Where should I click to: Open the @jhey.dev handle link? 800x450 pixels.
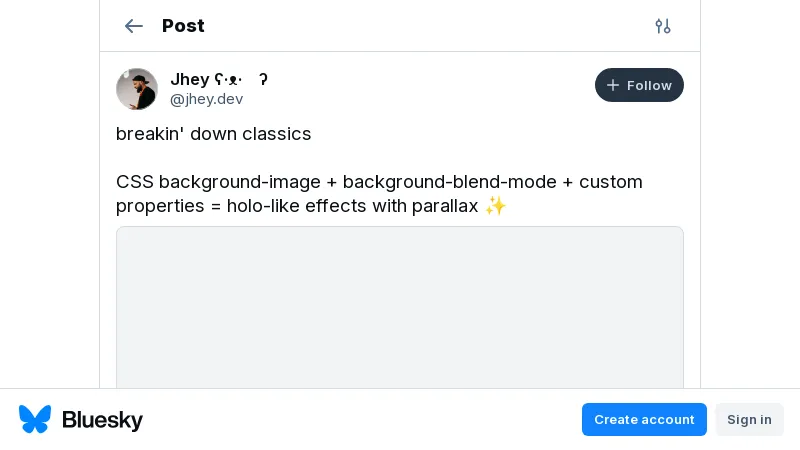pos(206,99)
